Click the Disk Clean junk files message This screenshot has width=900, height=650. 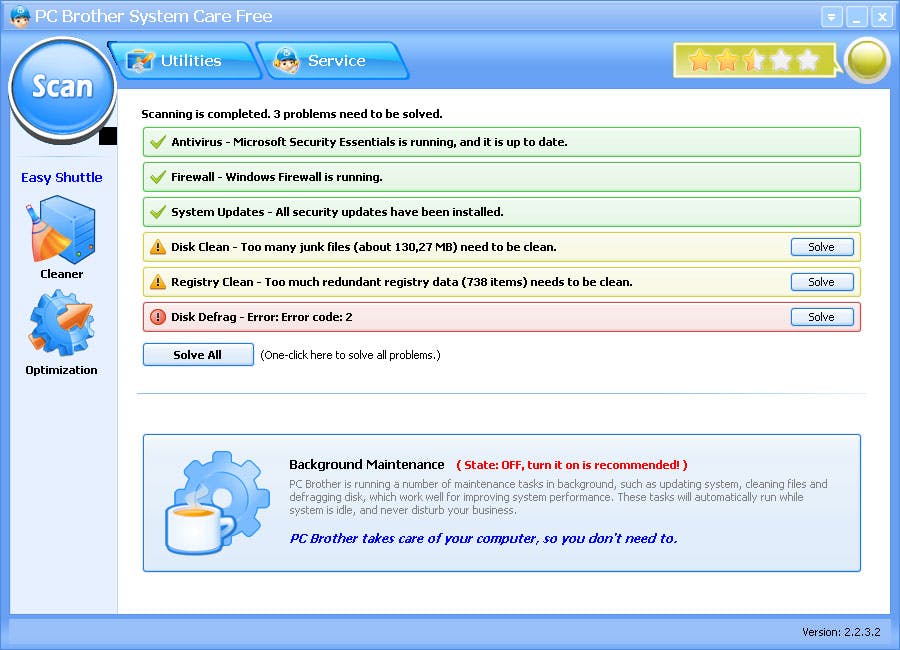364,247
